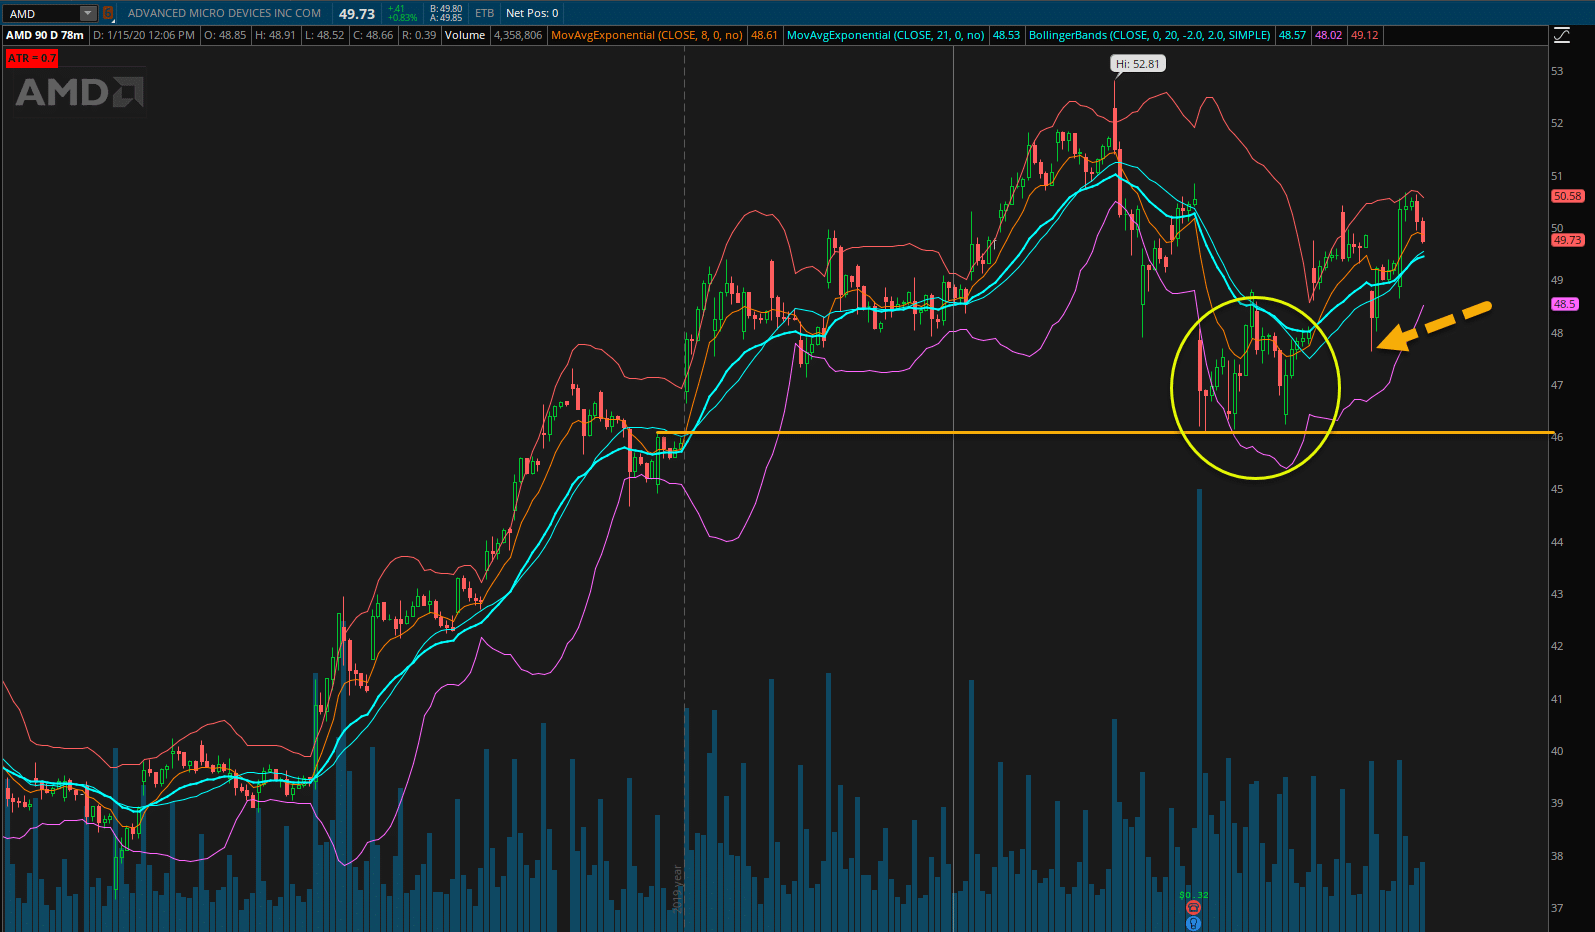
Task: Select the 46 price axis label
Action: [x=1557, y=437]
